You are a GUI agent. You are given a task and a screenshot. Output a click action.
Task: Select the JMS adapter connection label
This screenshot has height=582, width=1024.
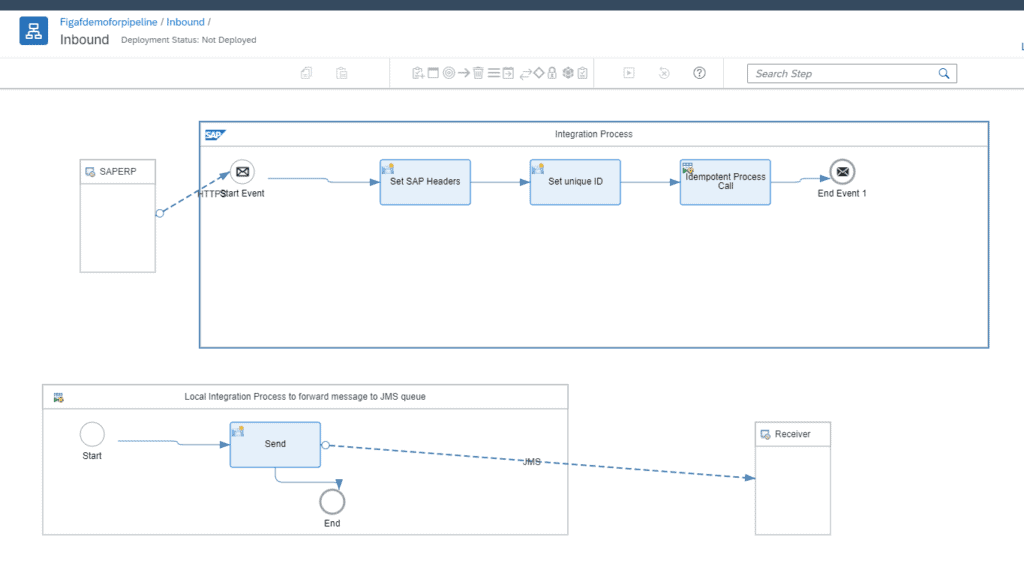tap(532, 462)
